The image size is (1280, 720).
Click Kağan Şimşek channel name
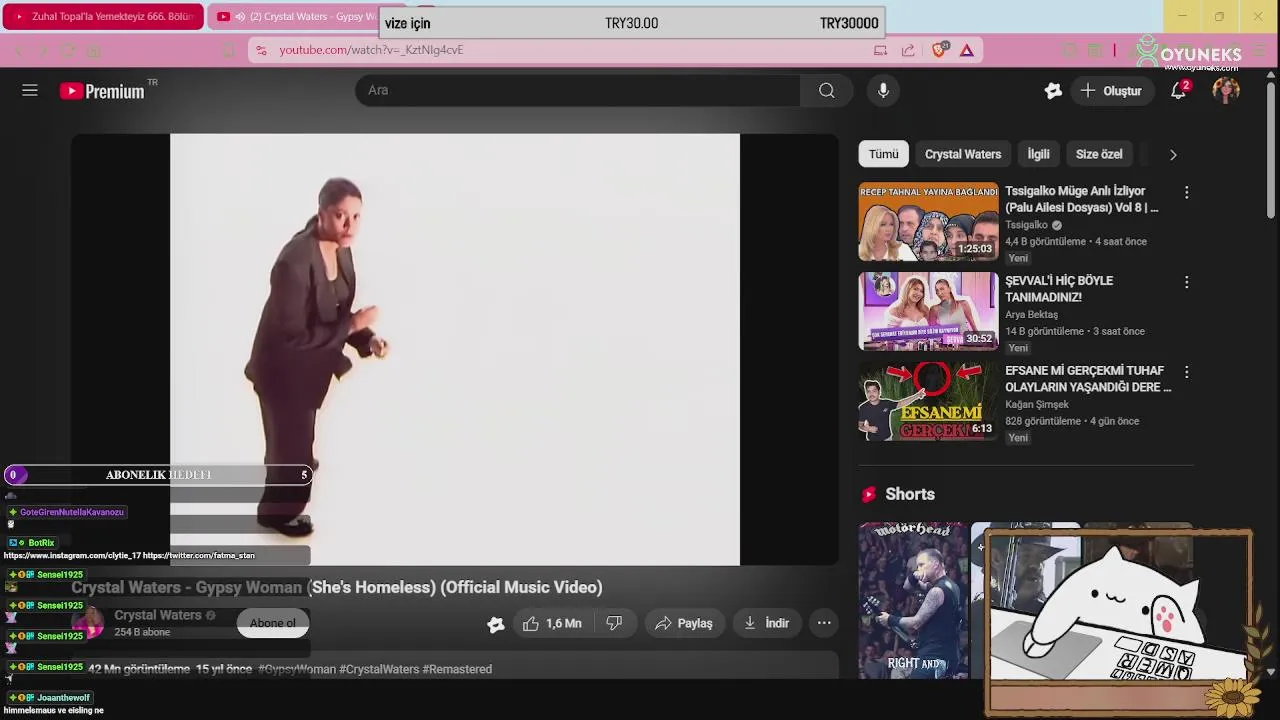coord(1036,405)
